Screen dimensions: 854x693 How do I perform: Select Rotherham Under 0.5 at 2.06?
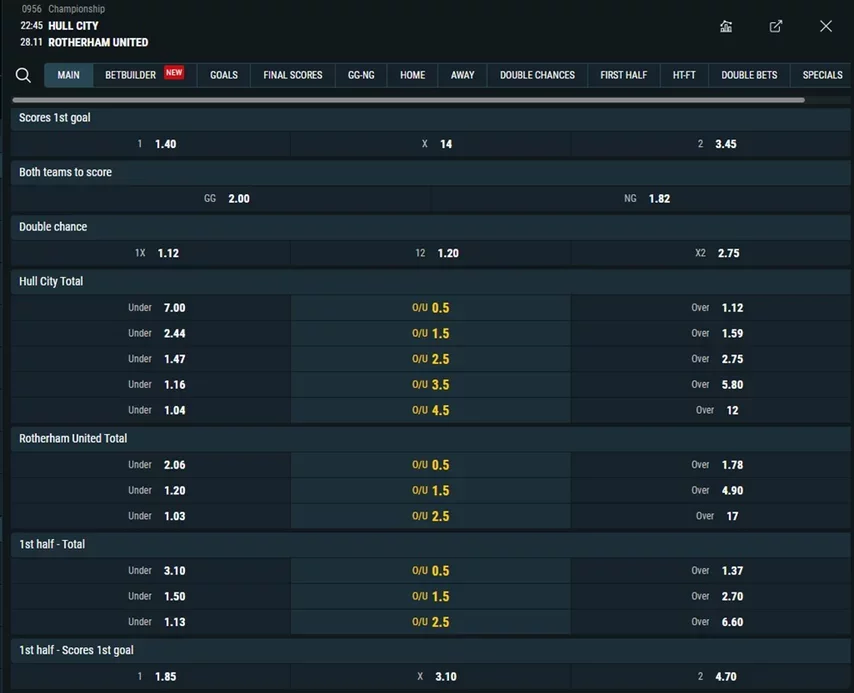[151, 465]
